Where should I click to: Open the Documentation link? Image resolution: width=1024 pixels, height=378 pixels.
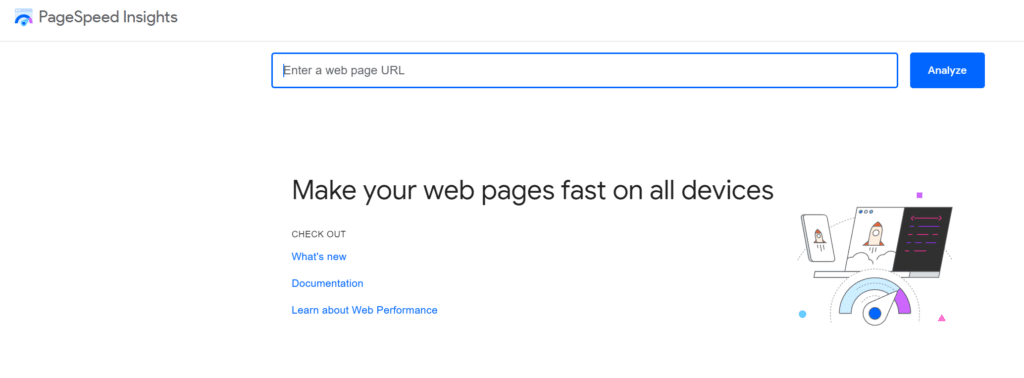pos(327,283)
